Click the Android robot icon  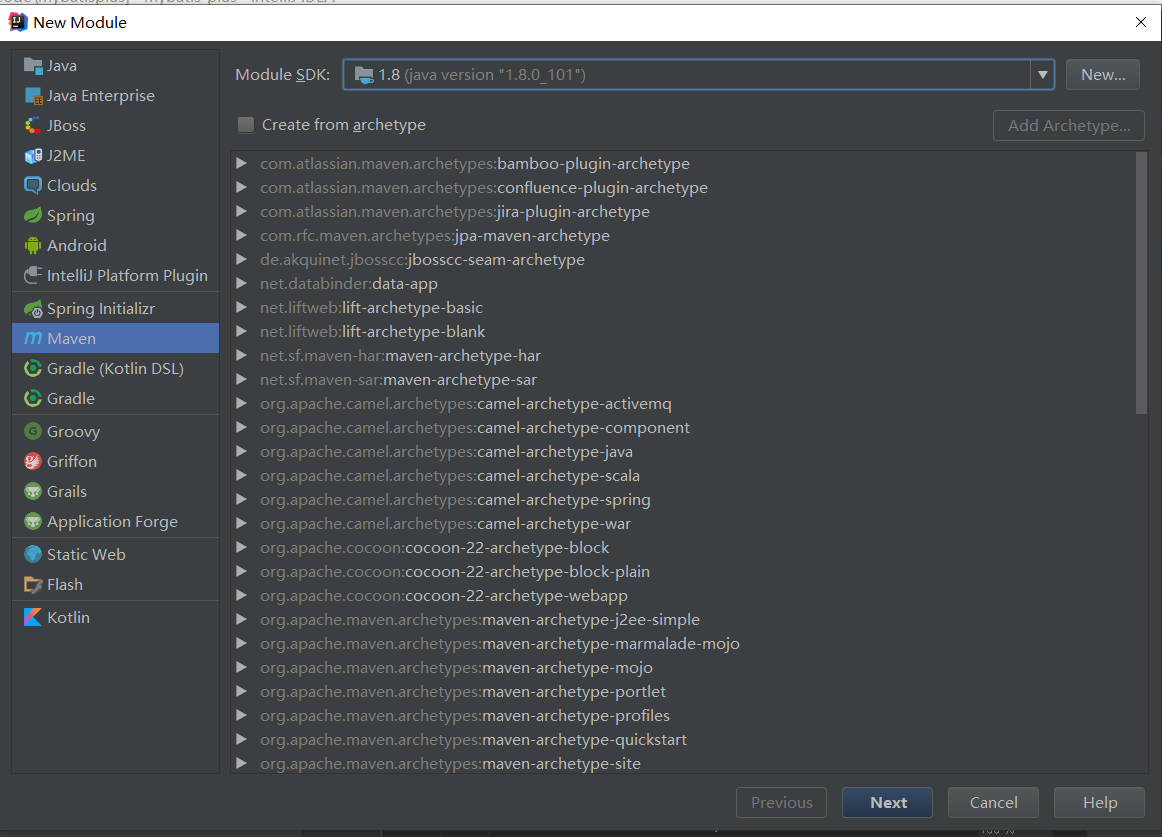[33, 245]
